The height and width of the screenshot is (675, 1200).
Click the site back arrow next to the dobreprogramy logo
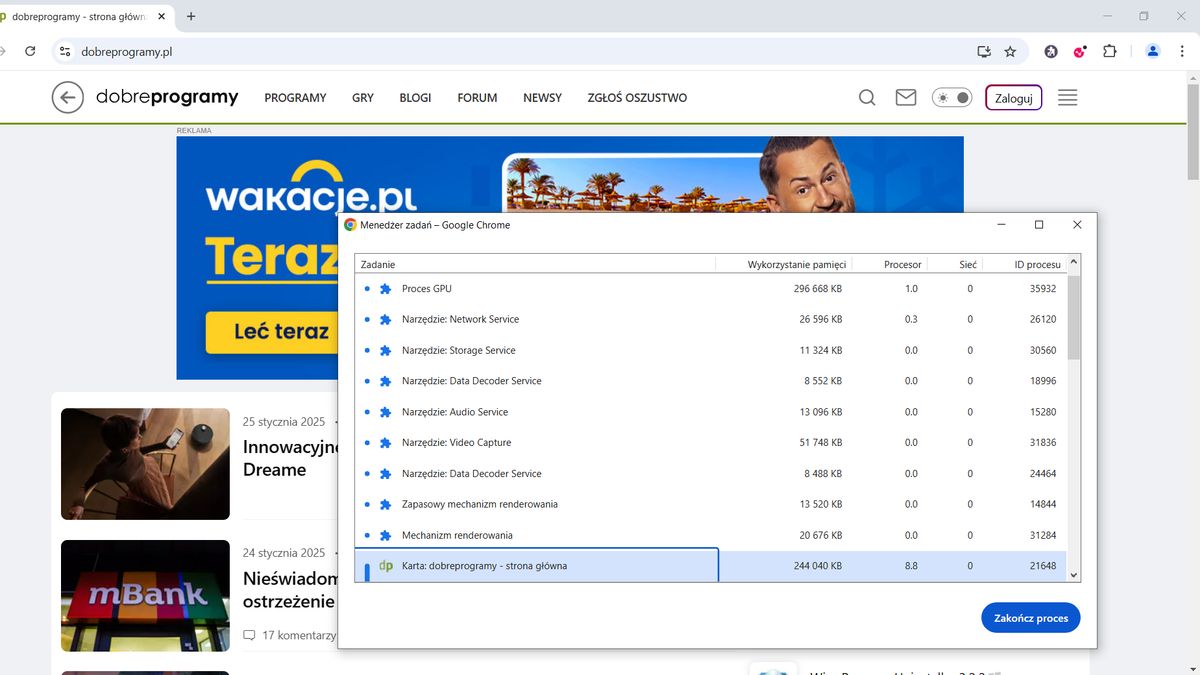(67, 97)
